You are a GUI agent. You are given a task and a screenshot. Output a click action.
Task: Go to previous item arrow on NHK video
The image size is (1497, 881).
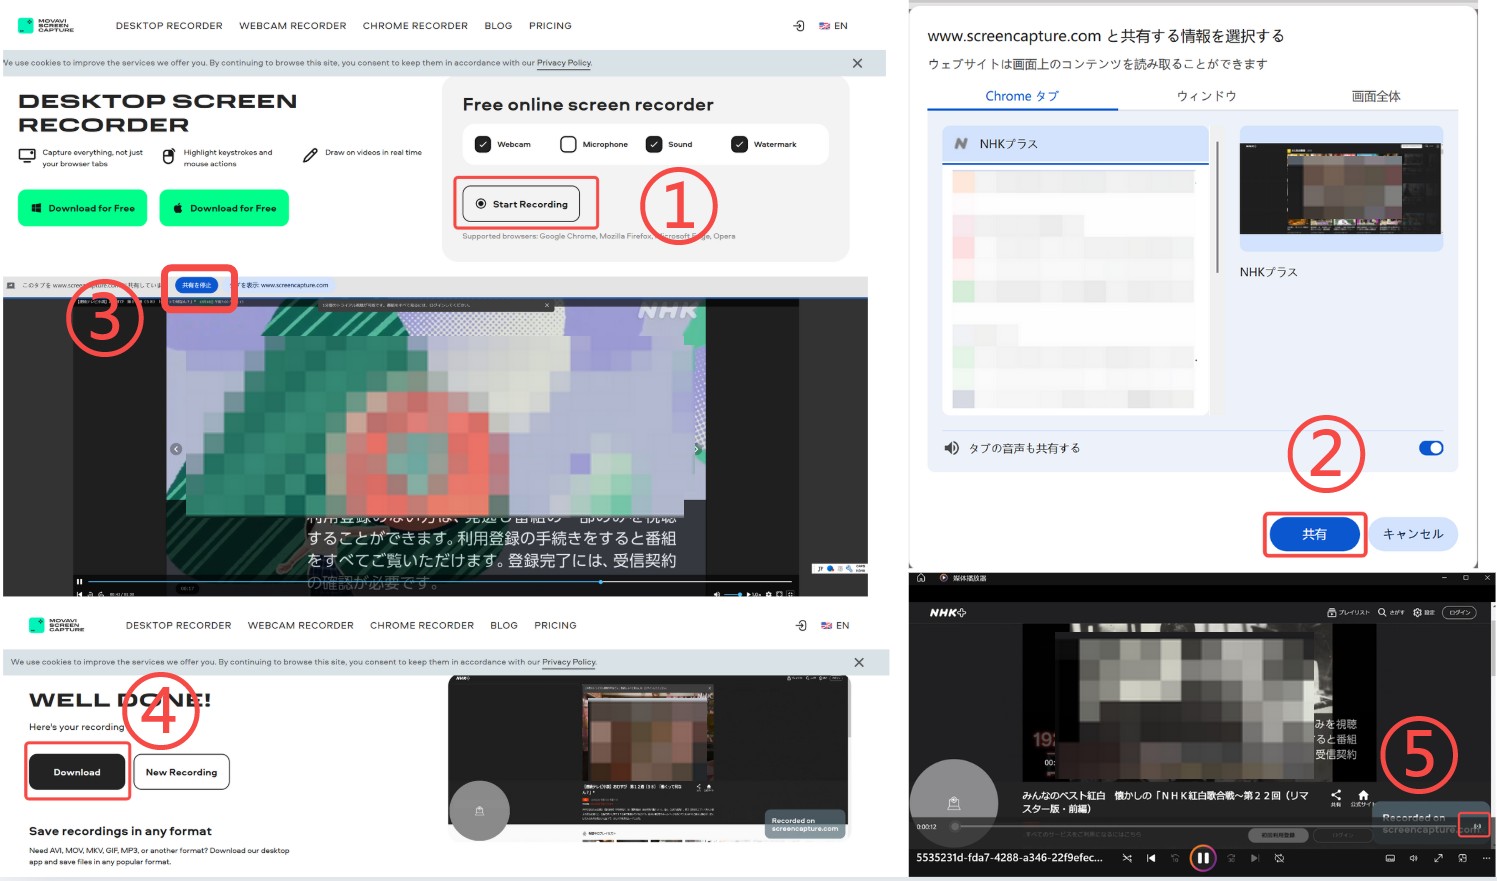[176, 449]
